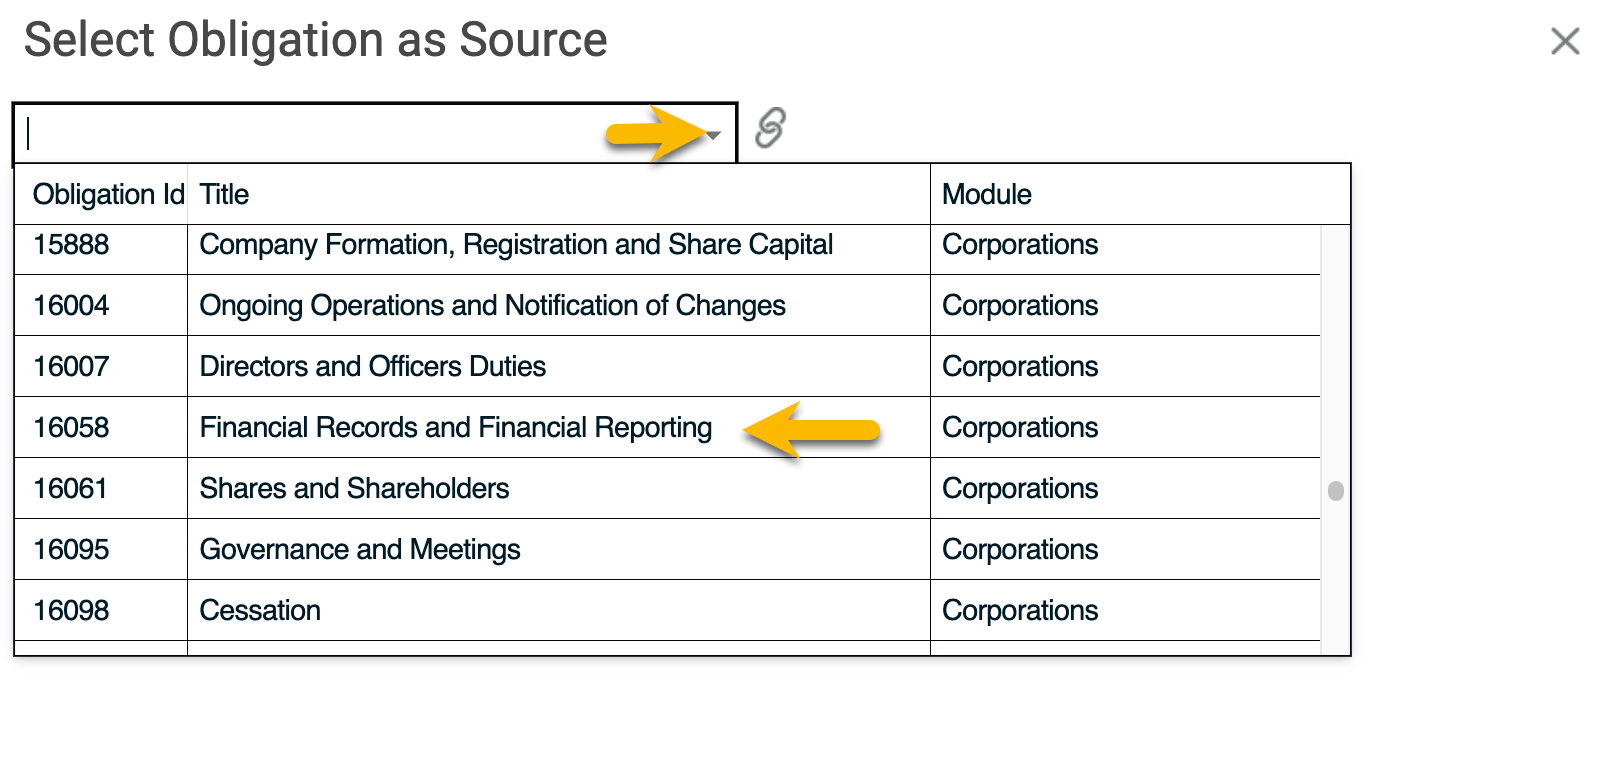
Task: Choose Governance and Meetings obligation
Action: pos(667,549)
